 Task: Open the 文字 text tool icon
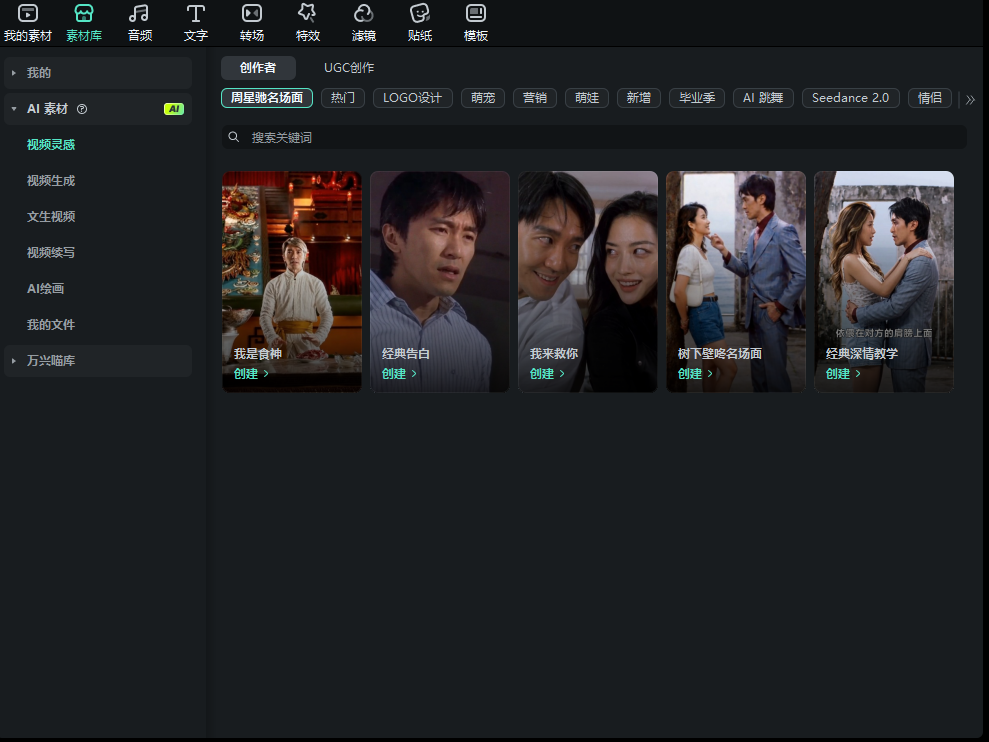[196, 13]
